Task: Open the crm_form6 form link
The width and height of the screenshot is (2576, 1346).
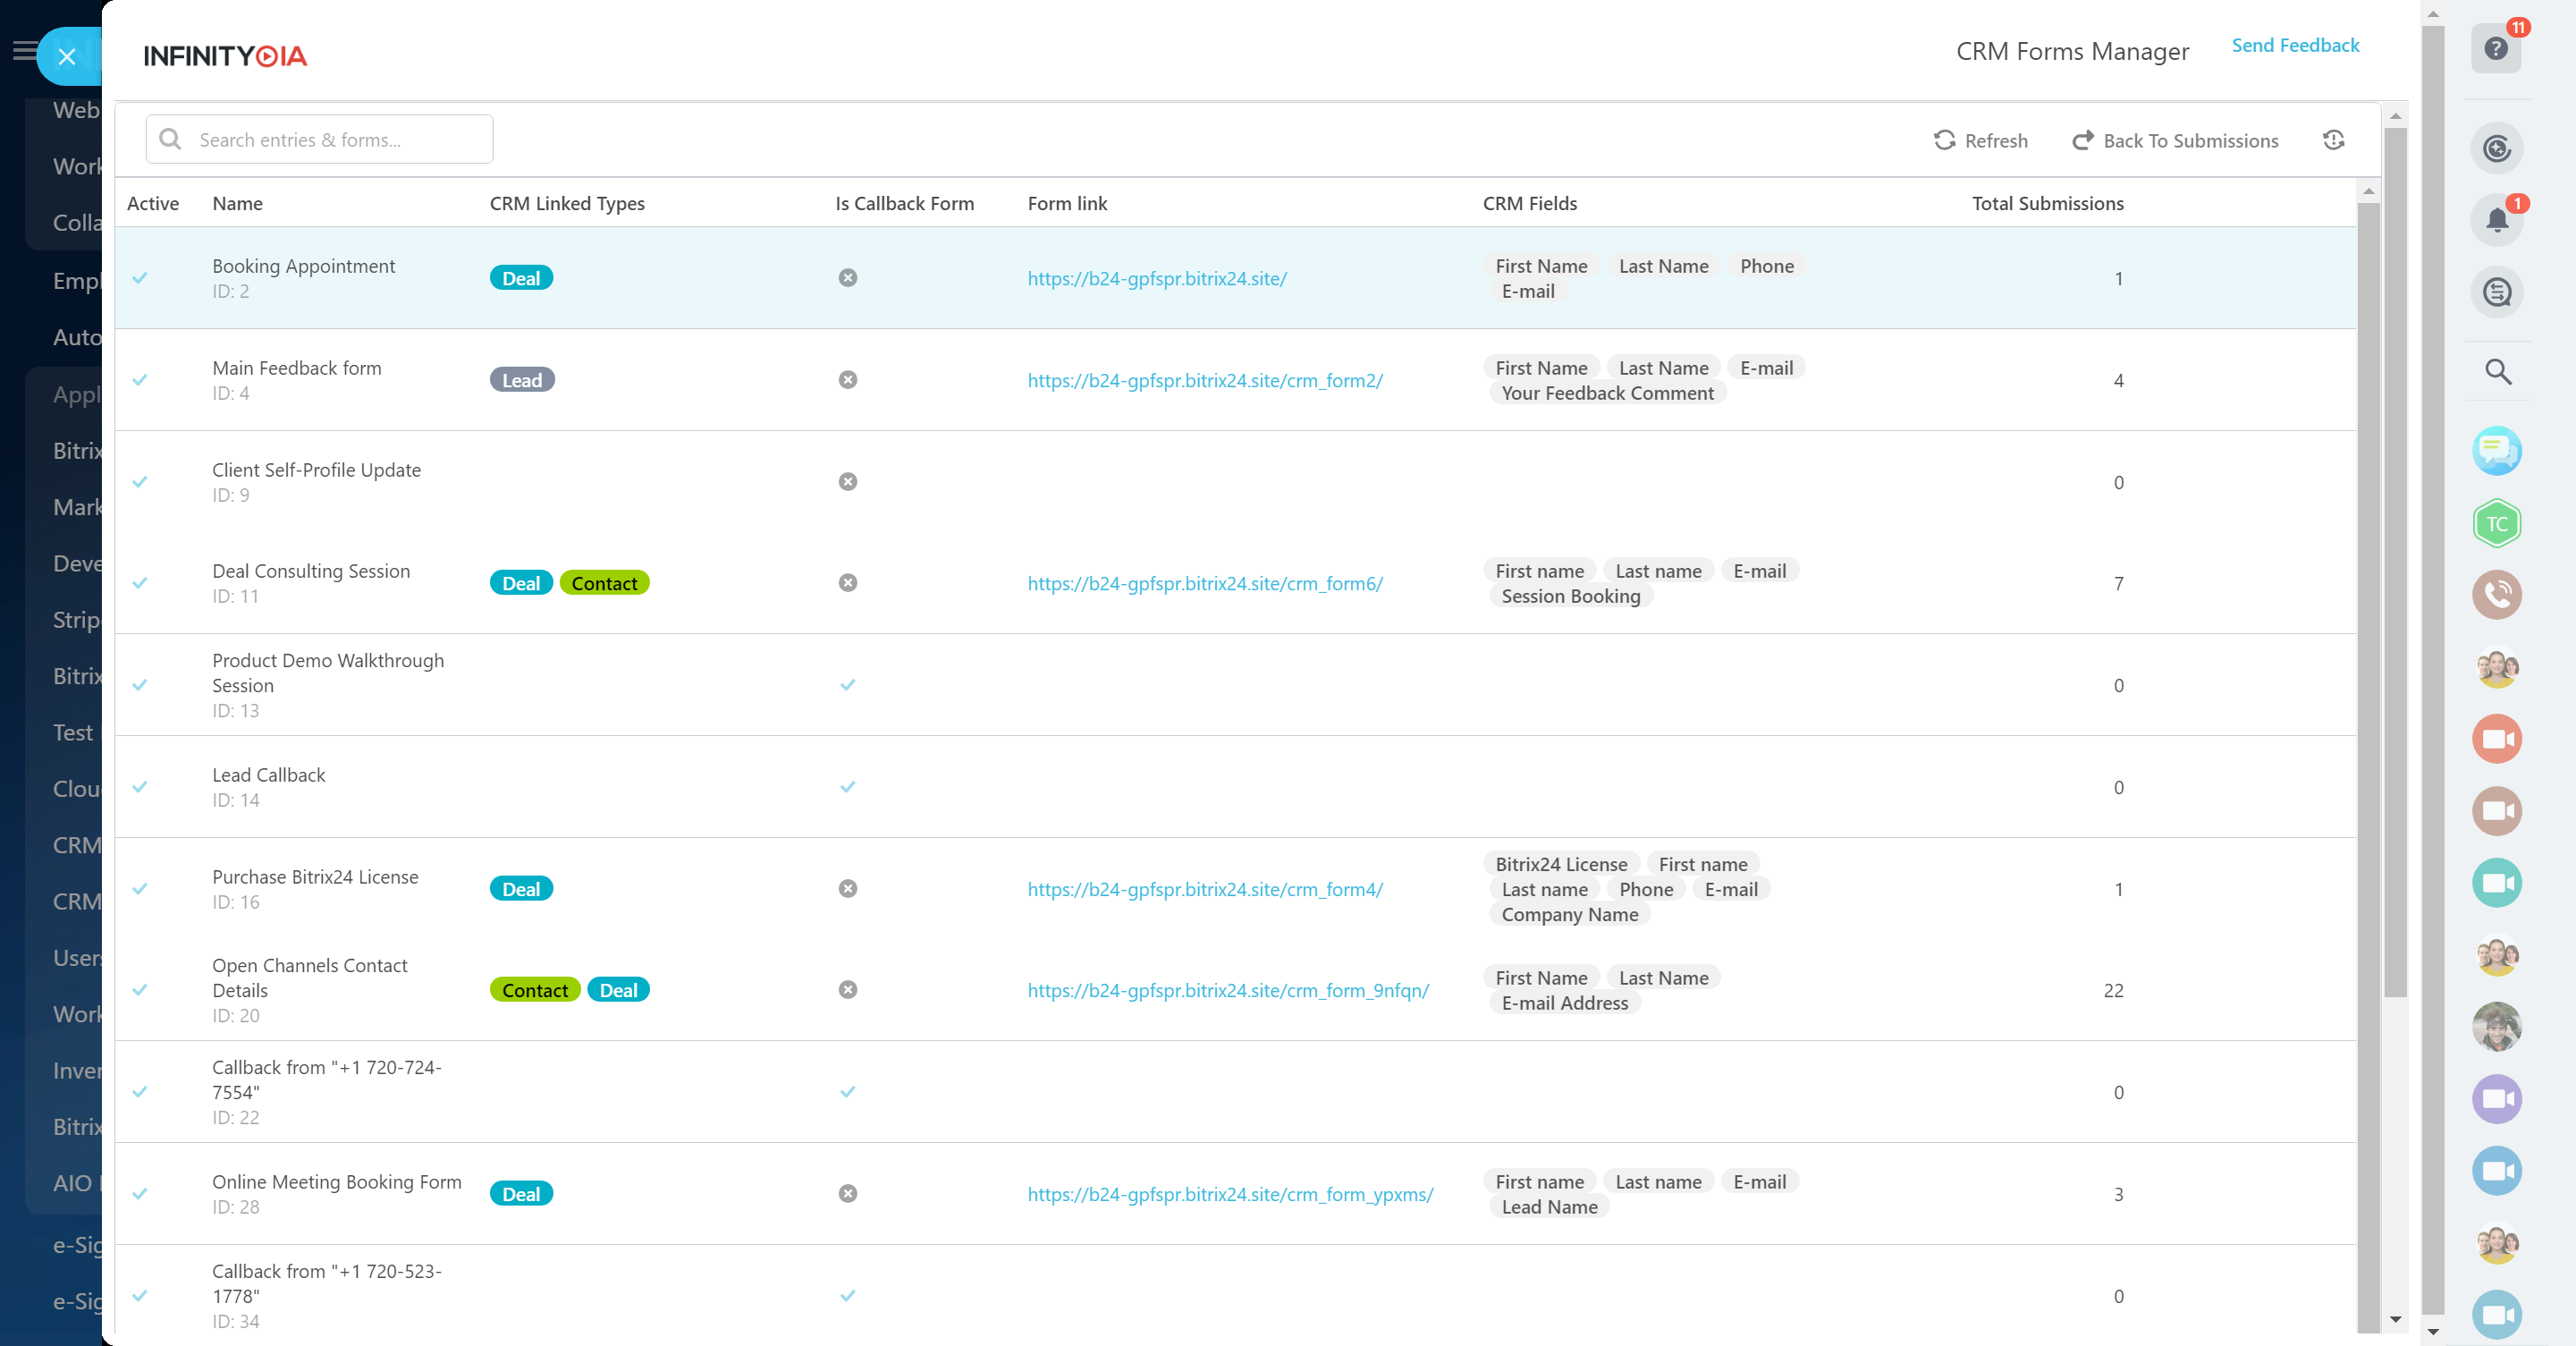Action: [x=1204, y=583]
